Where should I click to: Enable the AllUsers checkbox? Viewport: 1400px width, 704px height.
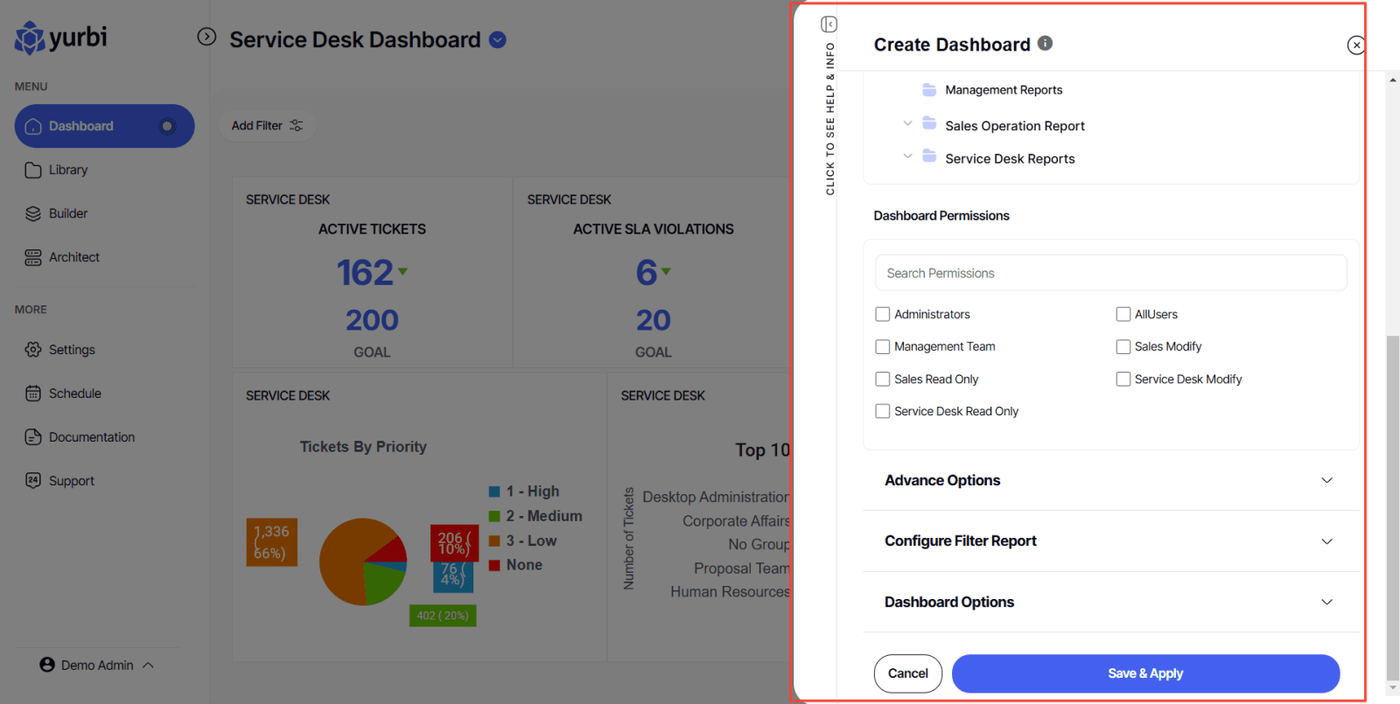pyautogui.click(x=1123, y=314)
